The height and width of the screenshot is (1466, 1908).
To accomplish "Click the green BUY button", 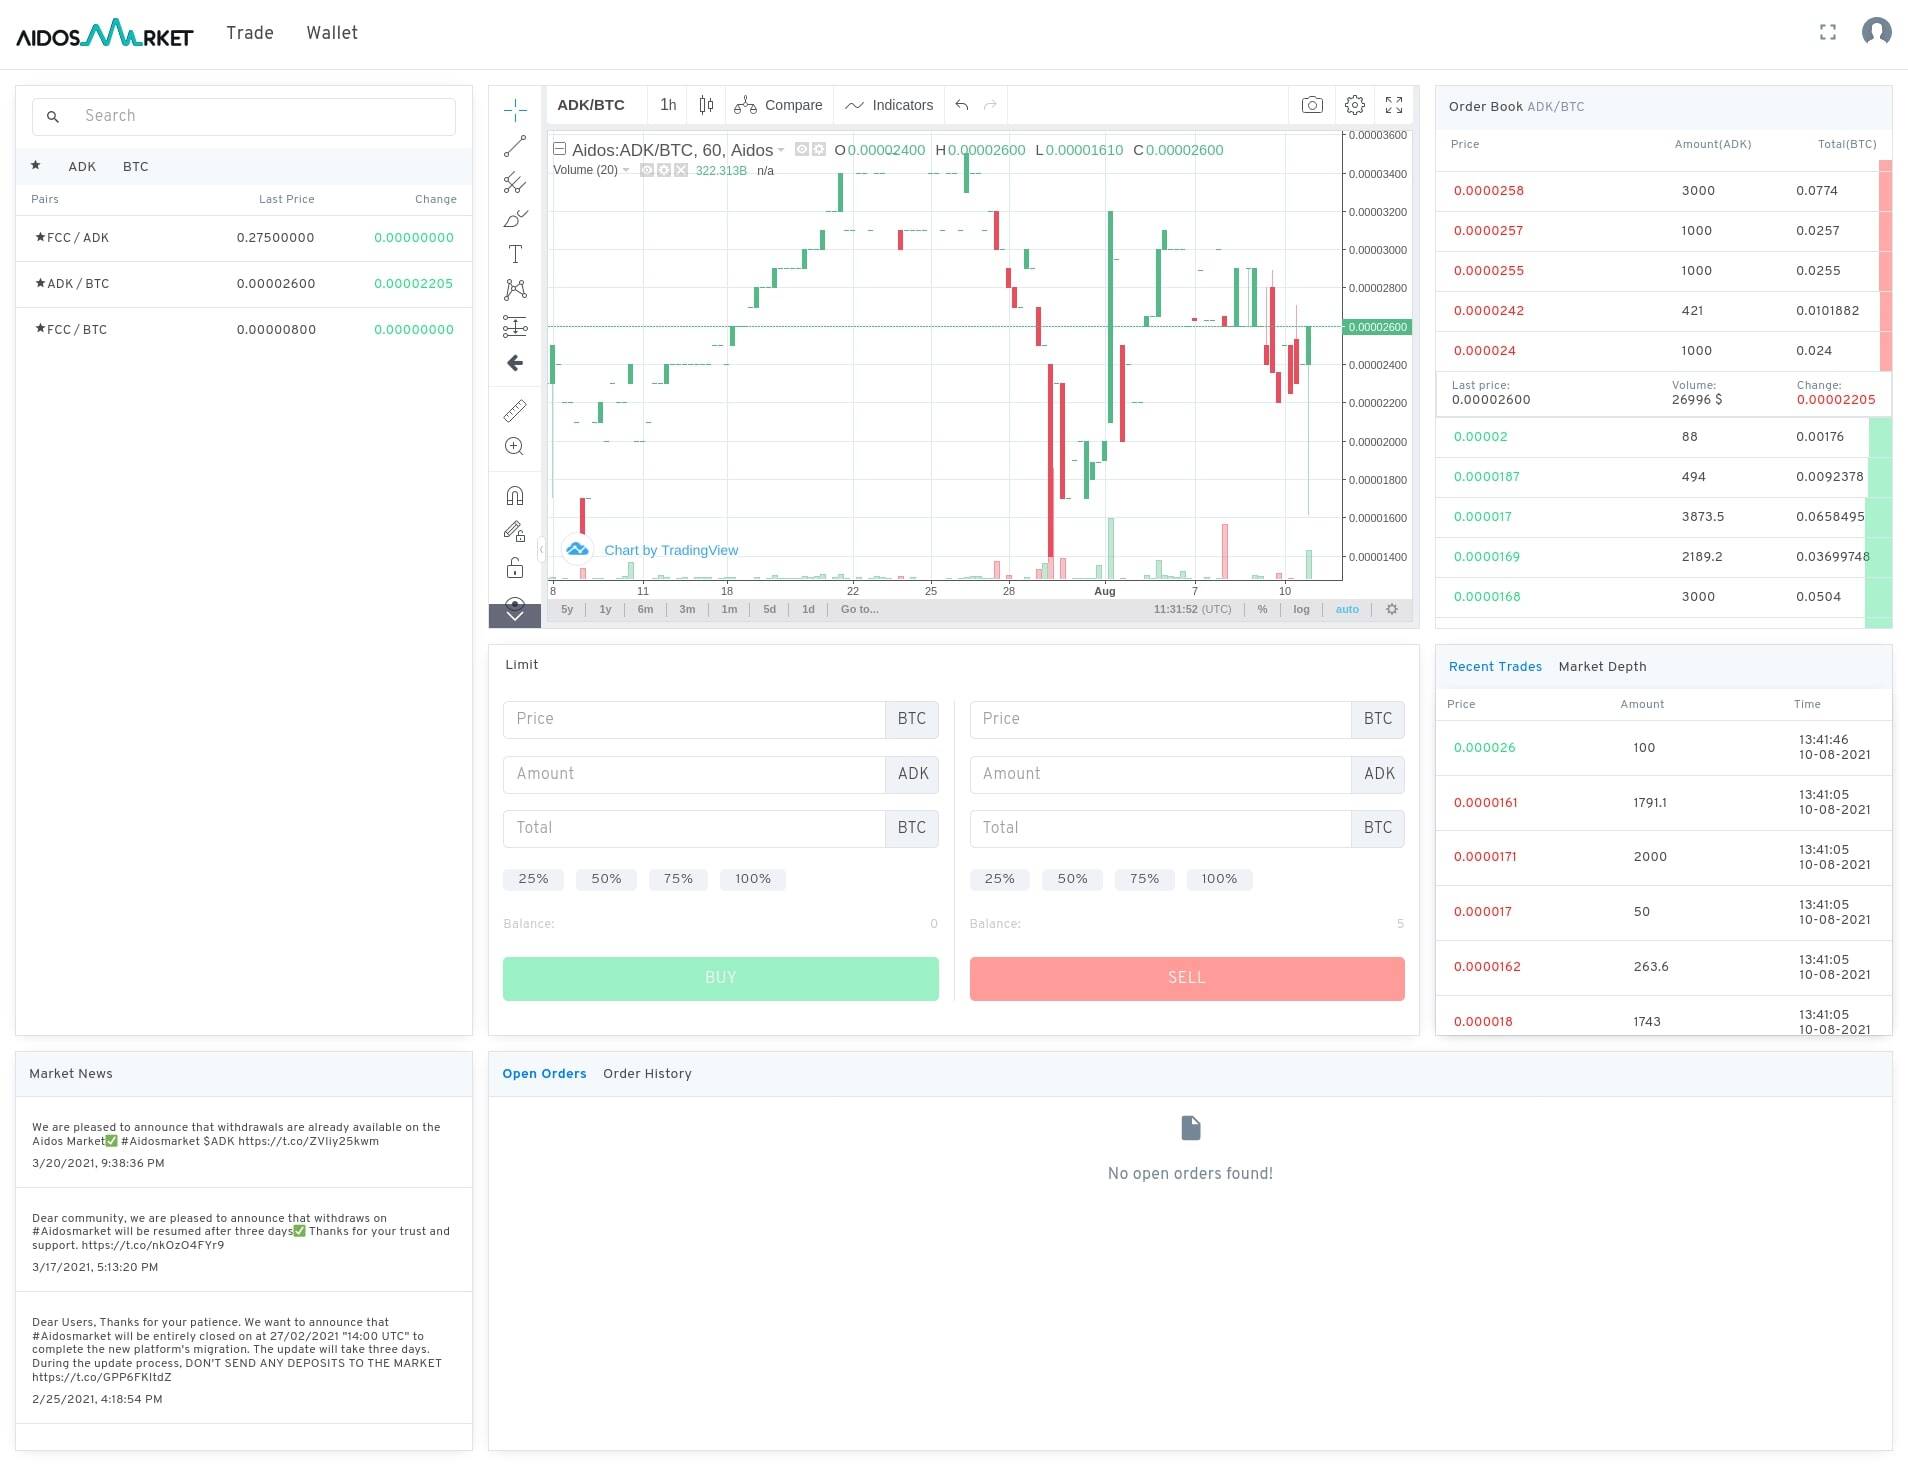I will click(x=720, y=978).
